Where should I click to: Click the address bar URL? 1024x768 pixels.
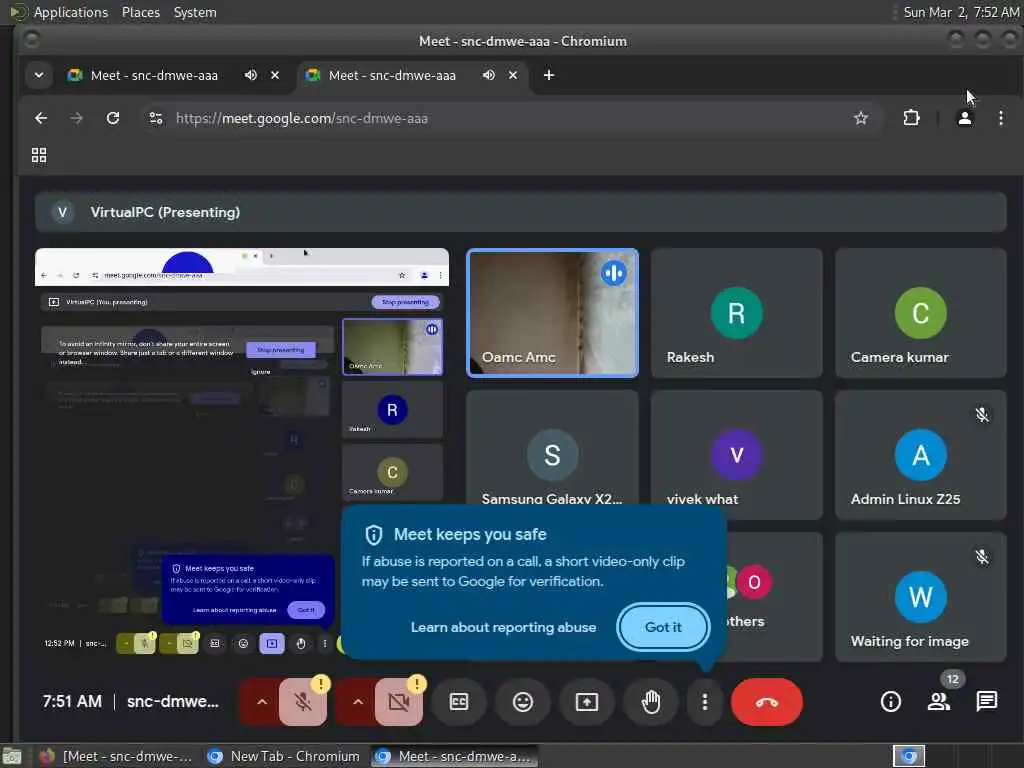click(302, 118)
